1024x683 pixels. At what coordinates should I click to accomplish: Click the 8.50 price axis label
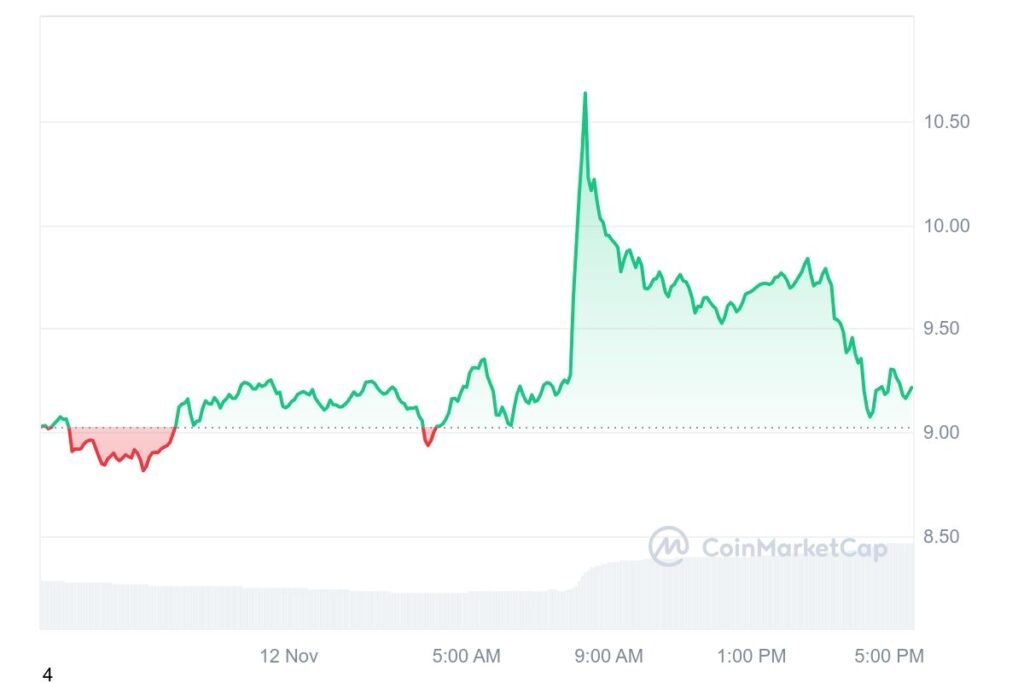(941, 537)
